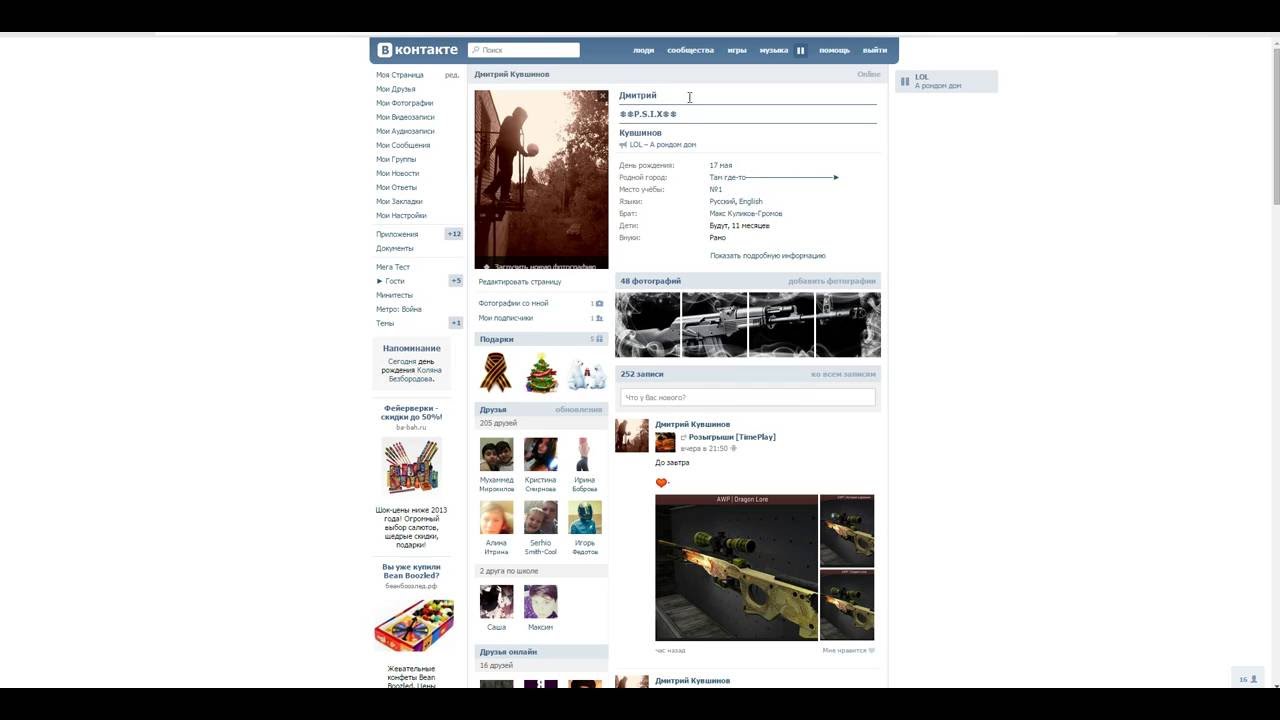Click обновления link in Друзья block
This screenshot has width=1280, height=720.
(579, 409)
